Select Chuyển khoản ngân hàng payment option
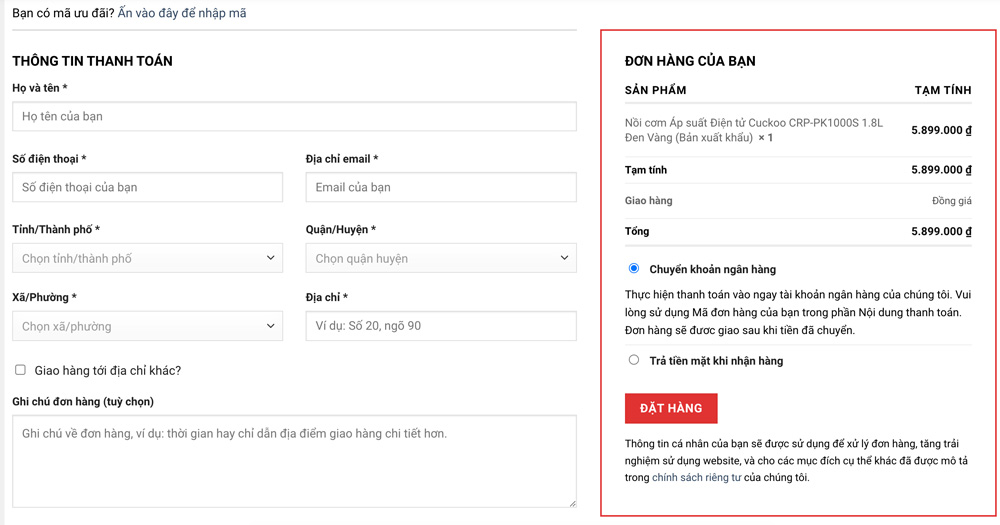Image resolution: width=1000 pixels, height=525 pixels. (633, 268)
